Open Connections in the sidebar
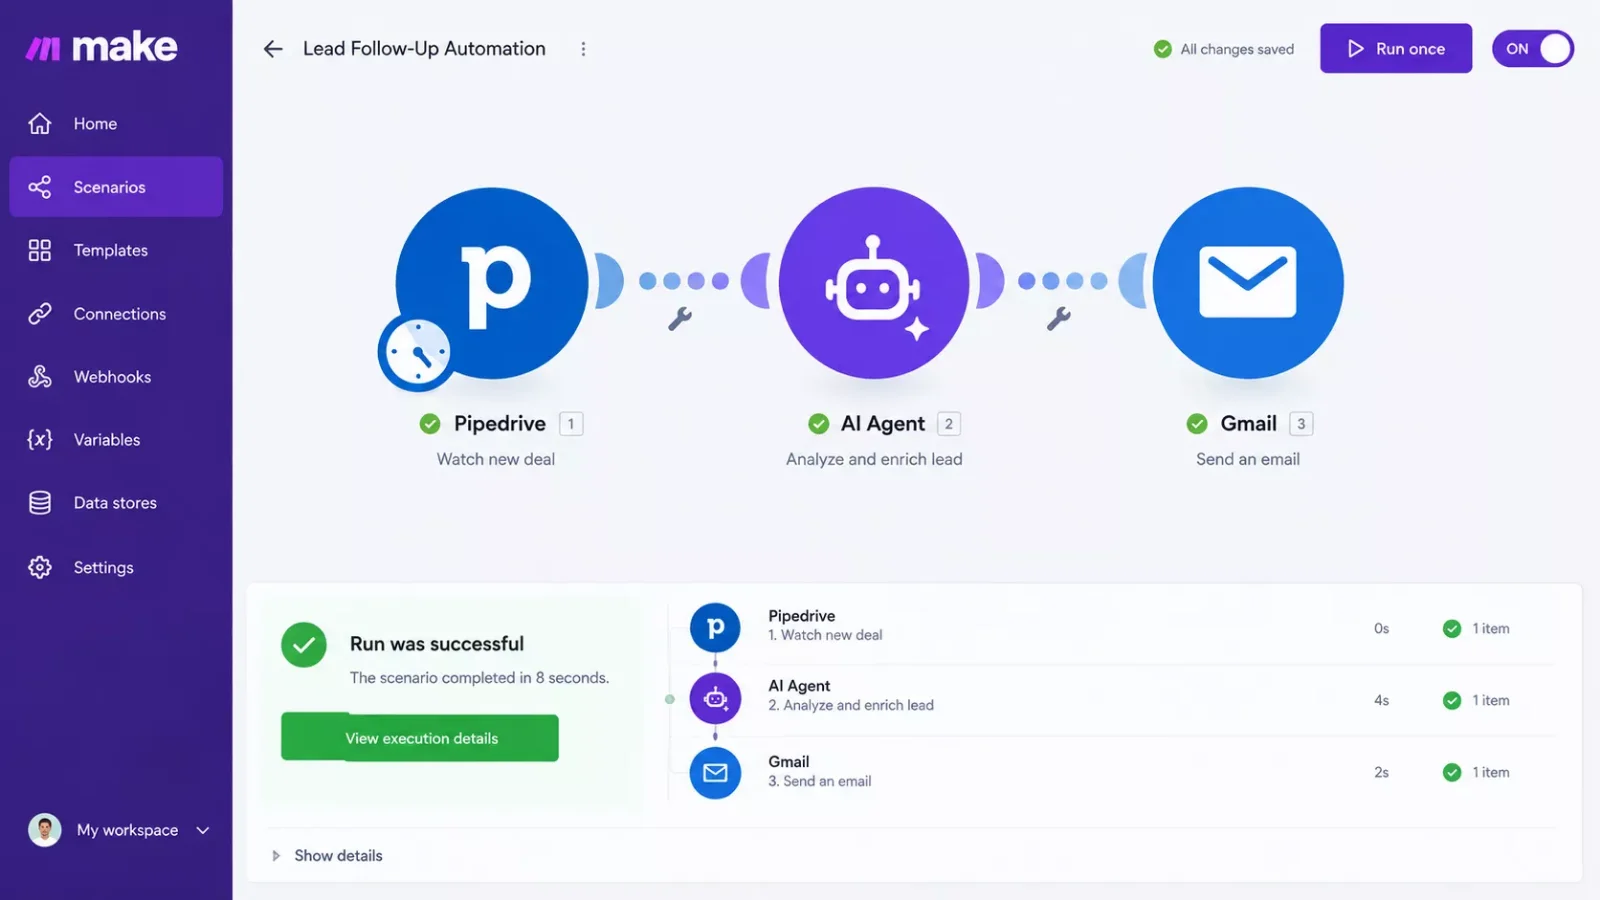 pos(116,314)
